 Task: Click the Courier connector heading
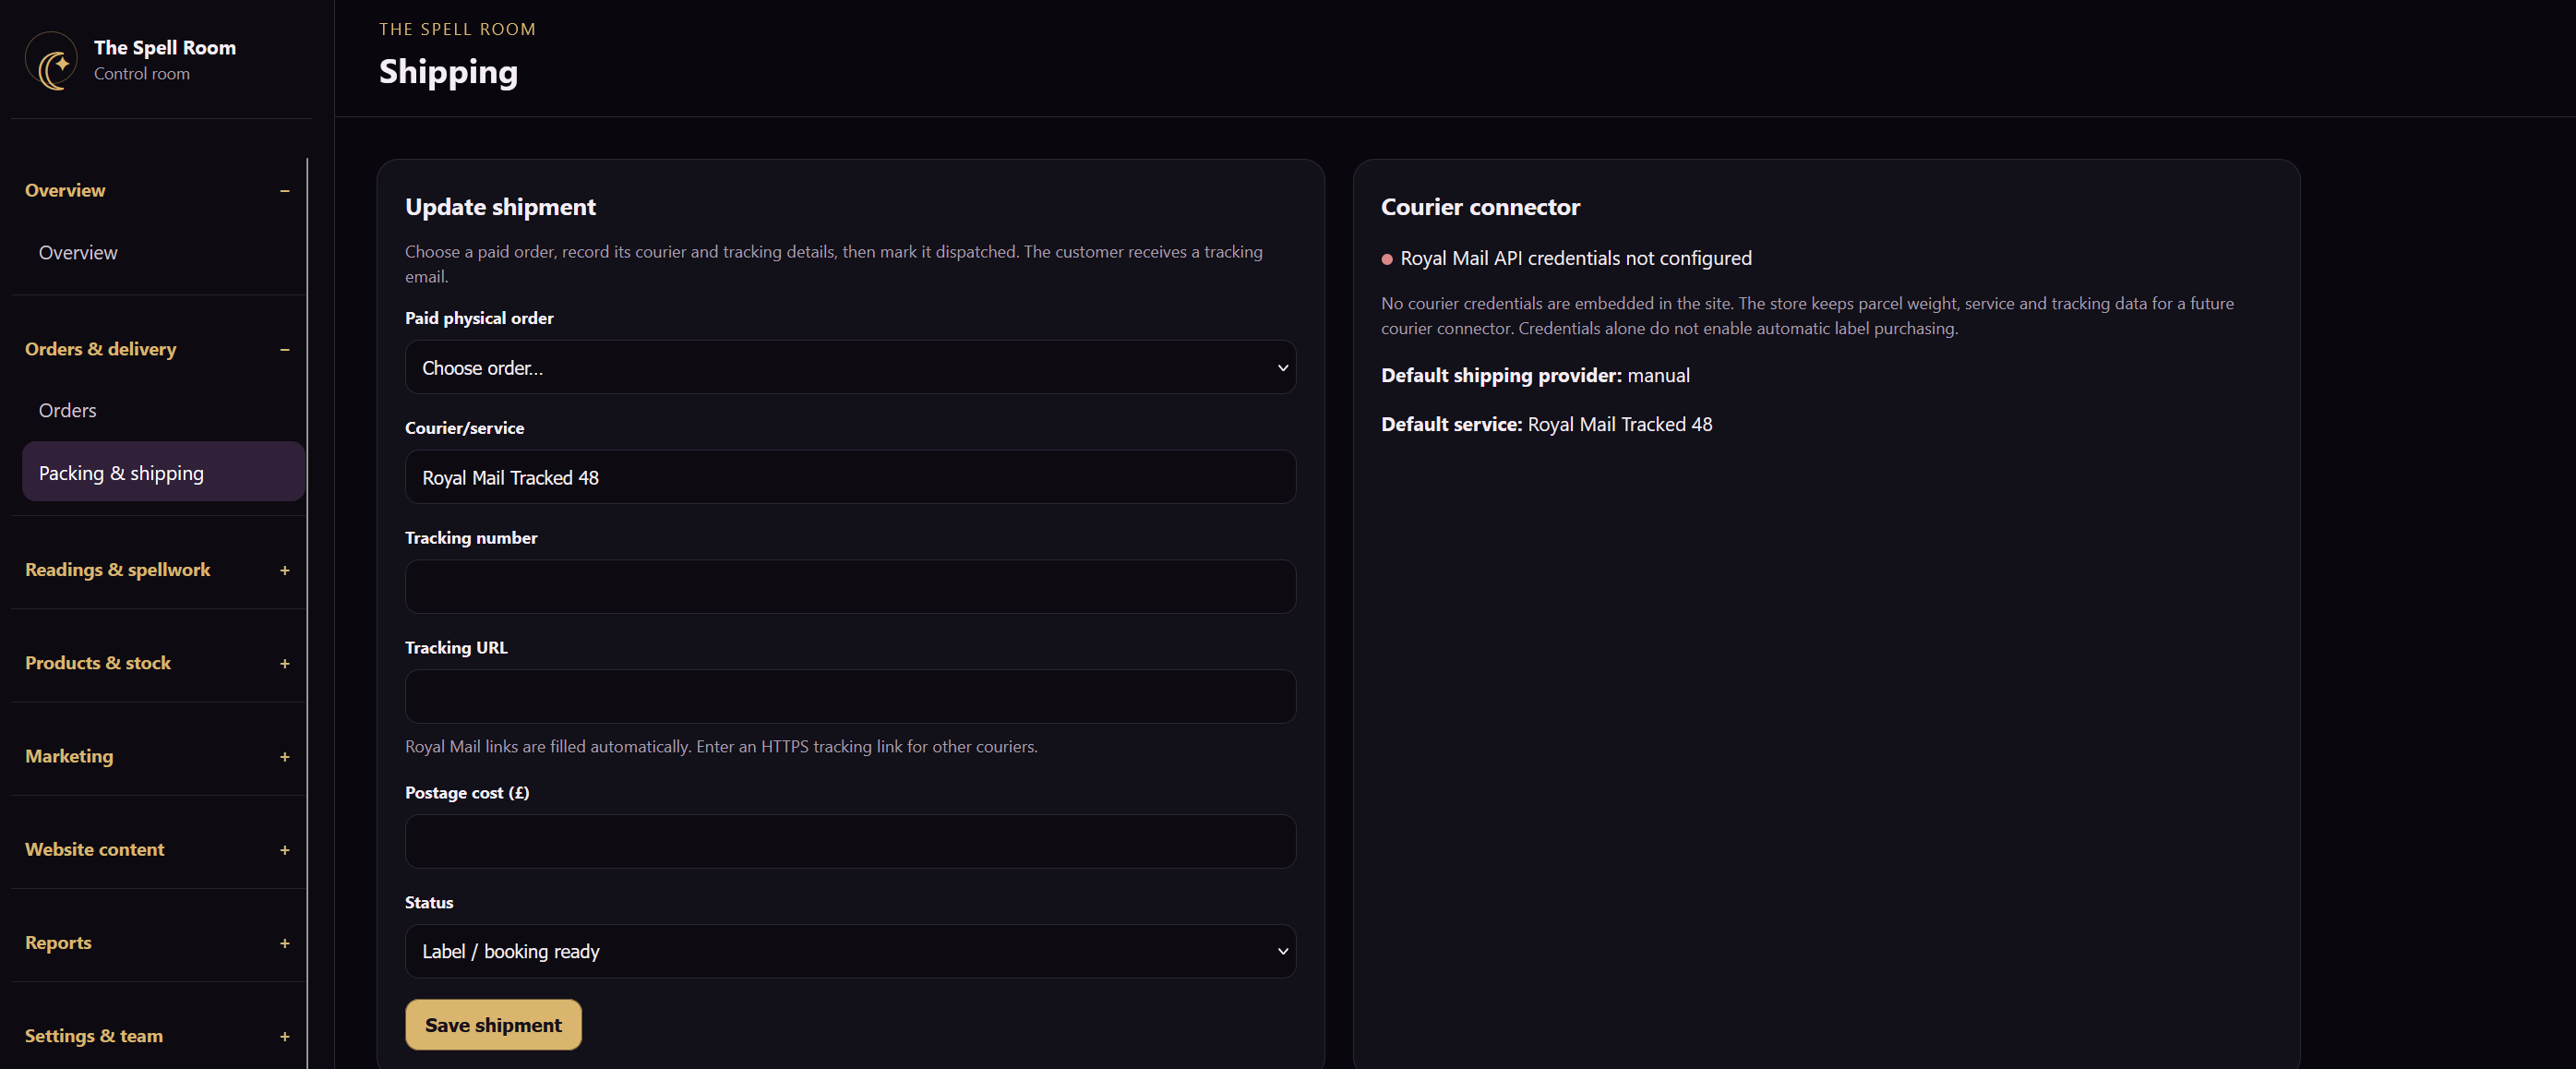(x=1480, y=207)
